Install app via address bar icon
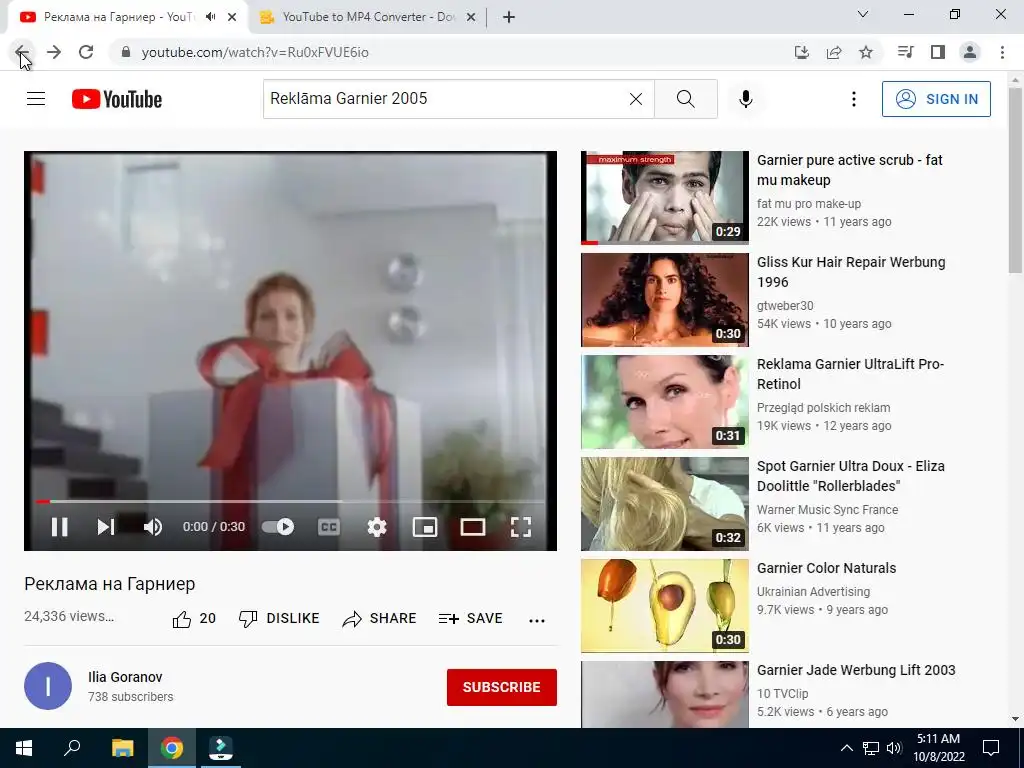The width and height of the screenshot is (1024, 768). [x=802, y=52]
